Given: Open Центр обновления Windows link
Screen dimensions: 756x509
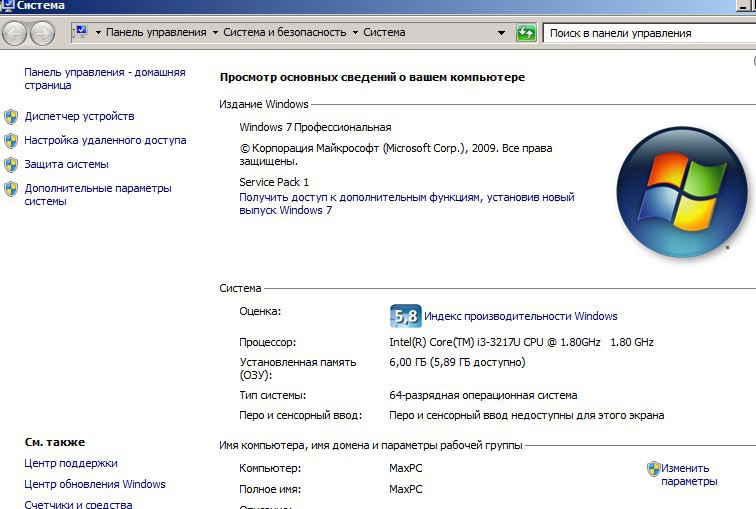Looking at the screenshot, I should (x=94, y=484).
